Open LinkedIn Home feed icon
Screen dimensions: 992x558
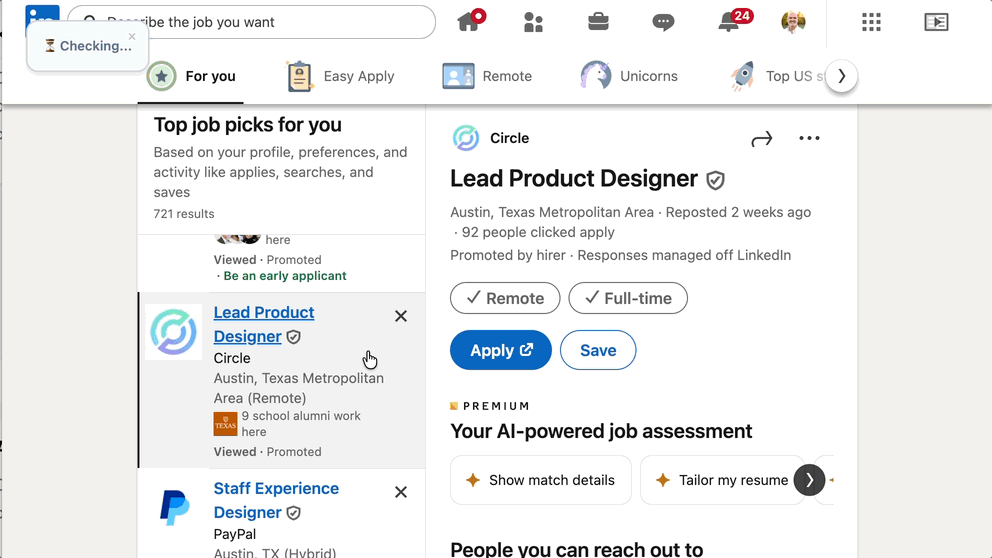[x=469, y=22]
